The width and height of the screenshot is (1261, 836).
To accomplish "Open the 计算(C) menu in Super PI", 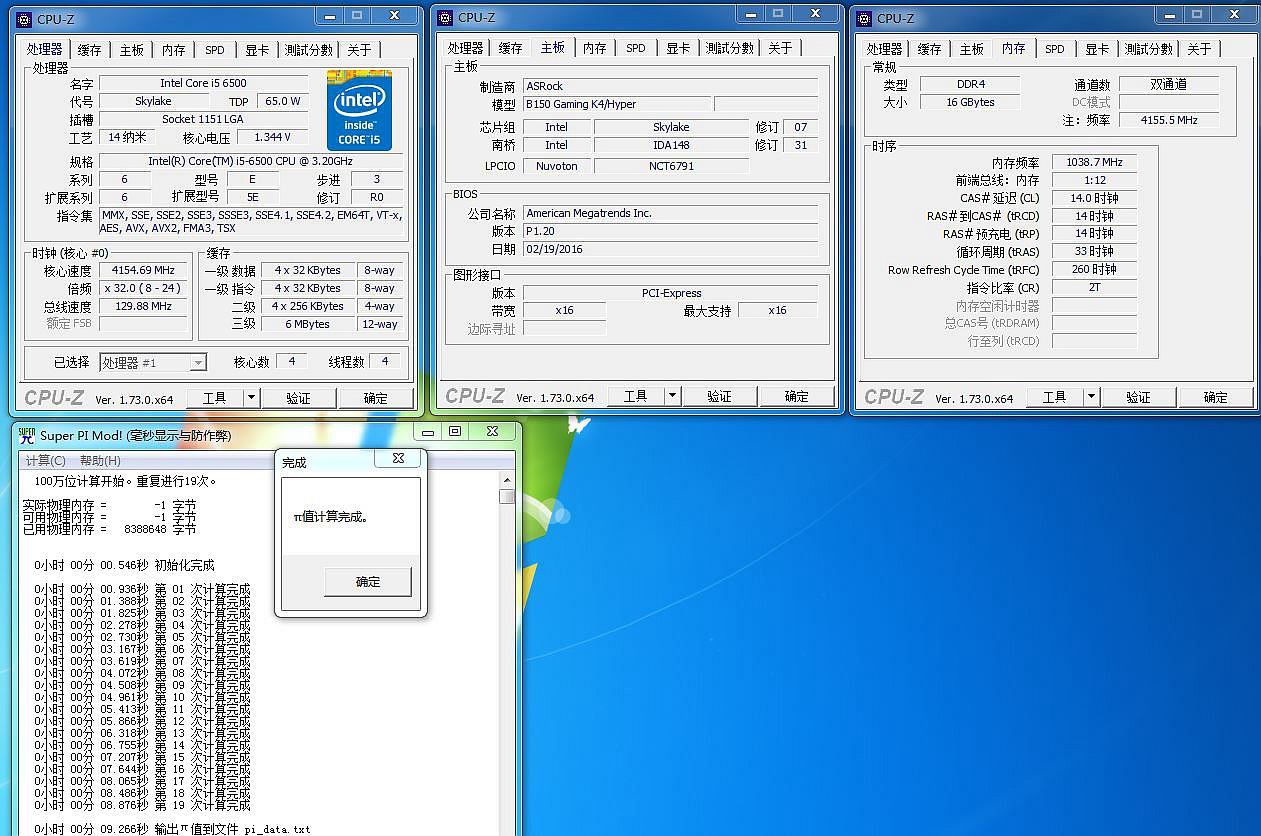I will click(x=45, y=461).
